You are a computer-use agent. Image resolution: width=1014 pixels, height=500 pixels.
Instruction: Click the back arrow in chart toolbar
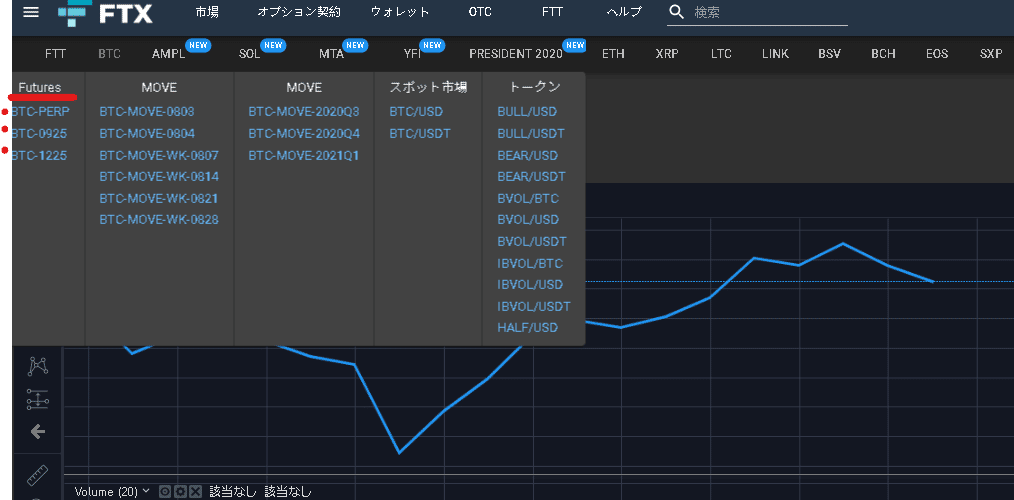click(38, 431)
